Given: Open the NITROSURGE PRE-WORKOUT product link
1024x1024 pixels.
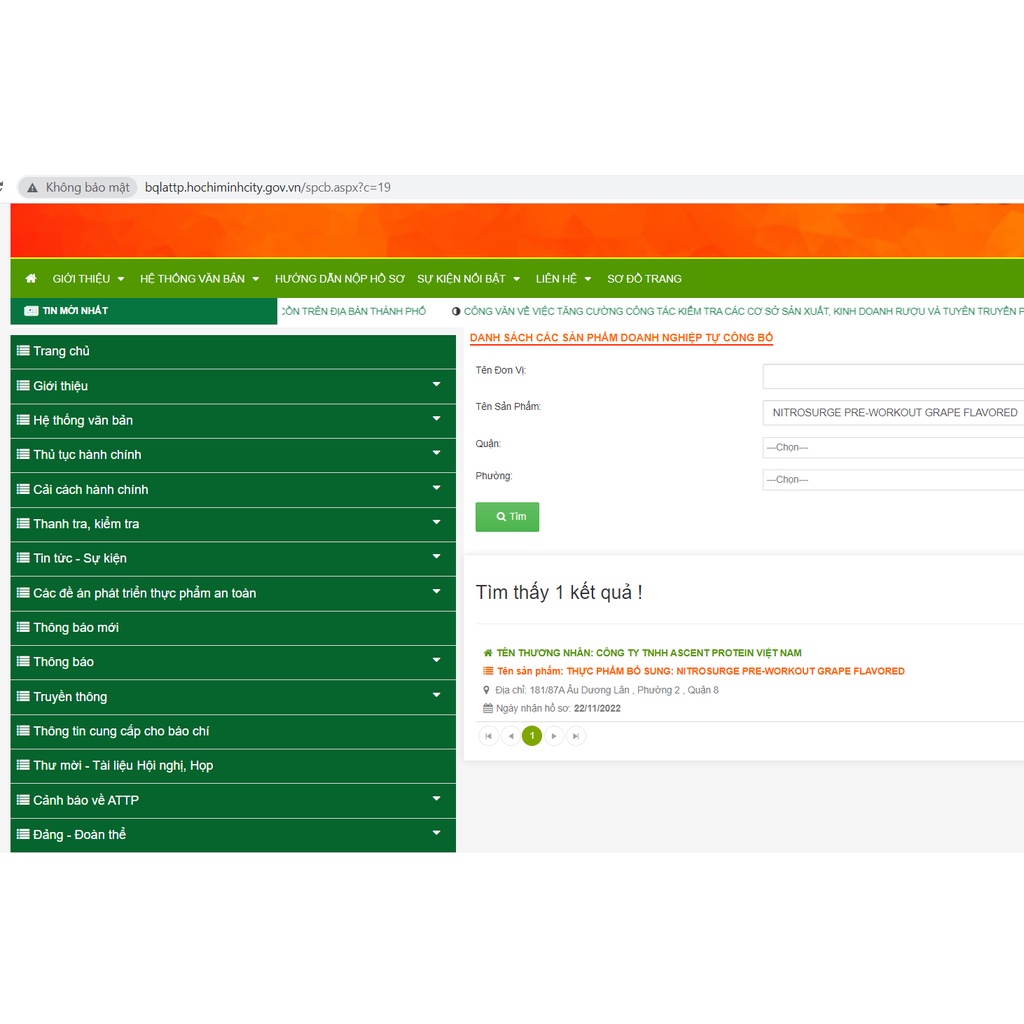Looking at the screenshot, I should (700, 671).
